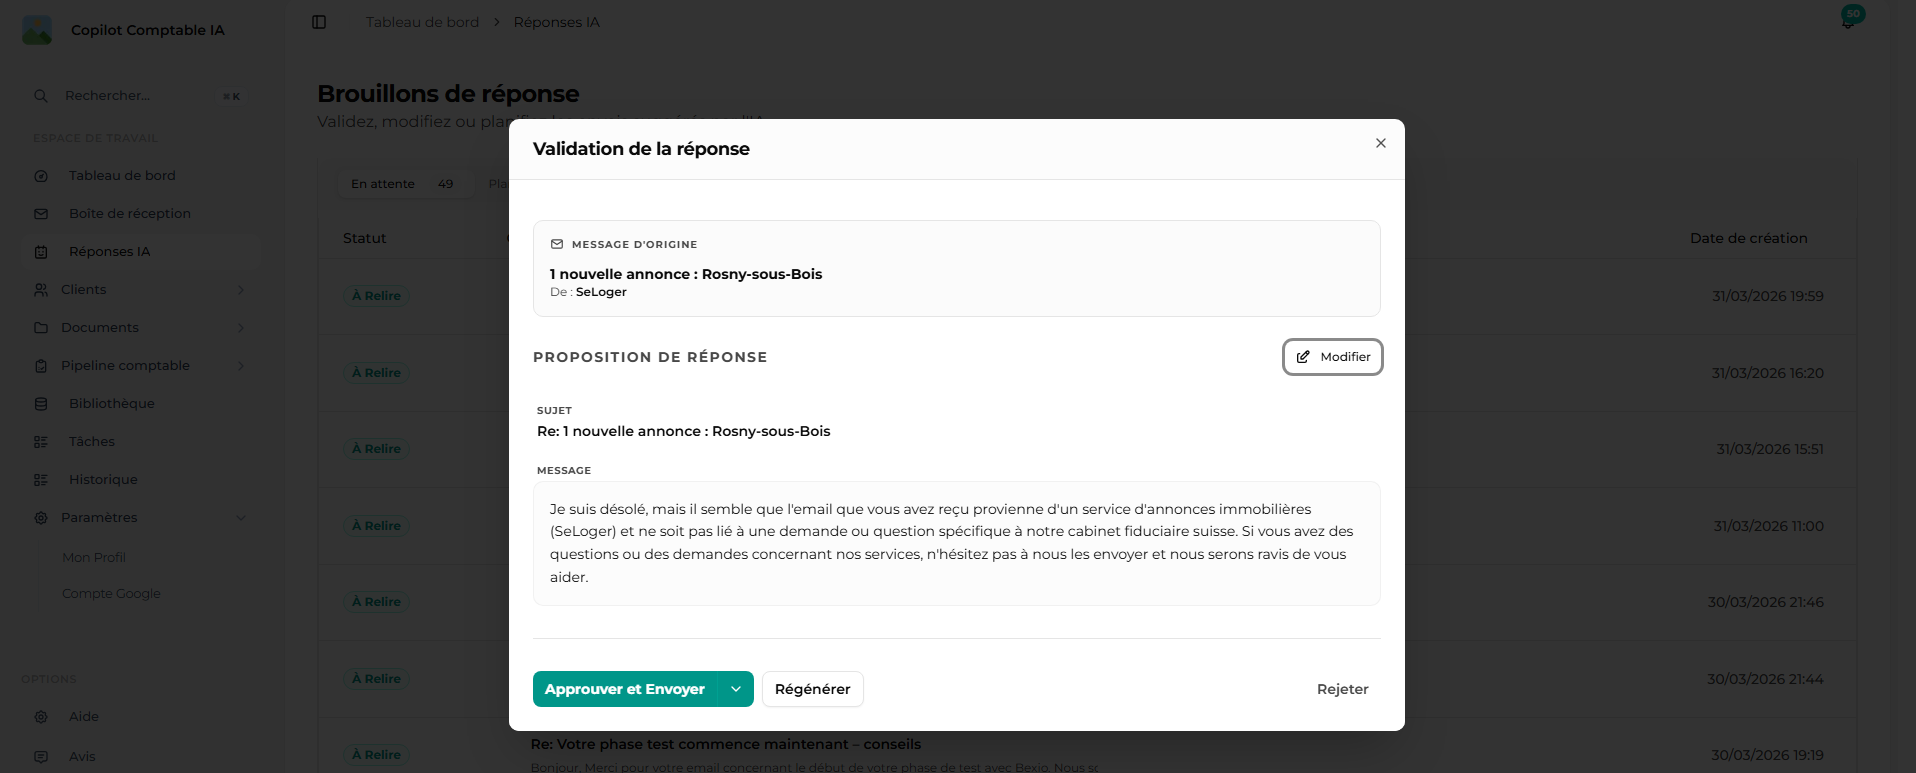Click the Boîte de réception mail icon

click(41, 214)
